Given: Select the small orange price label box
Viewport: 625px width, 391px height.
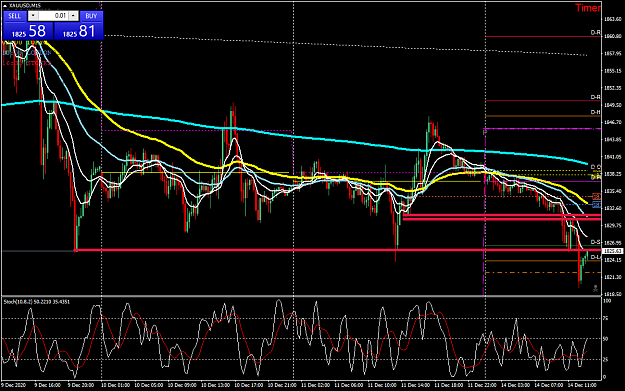Looking at the screenshot, I should 596,196.
